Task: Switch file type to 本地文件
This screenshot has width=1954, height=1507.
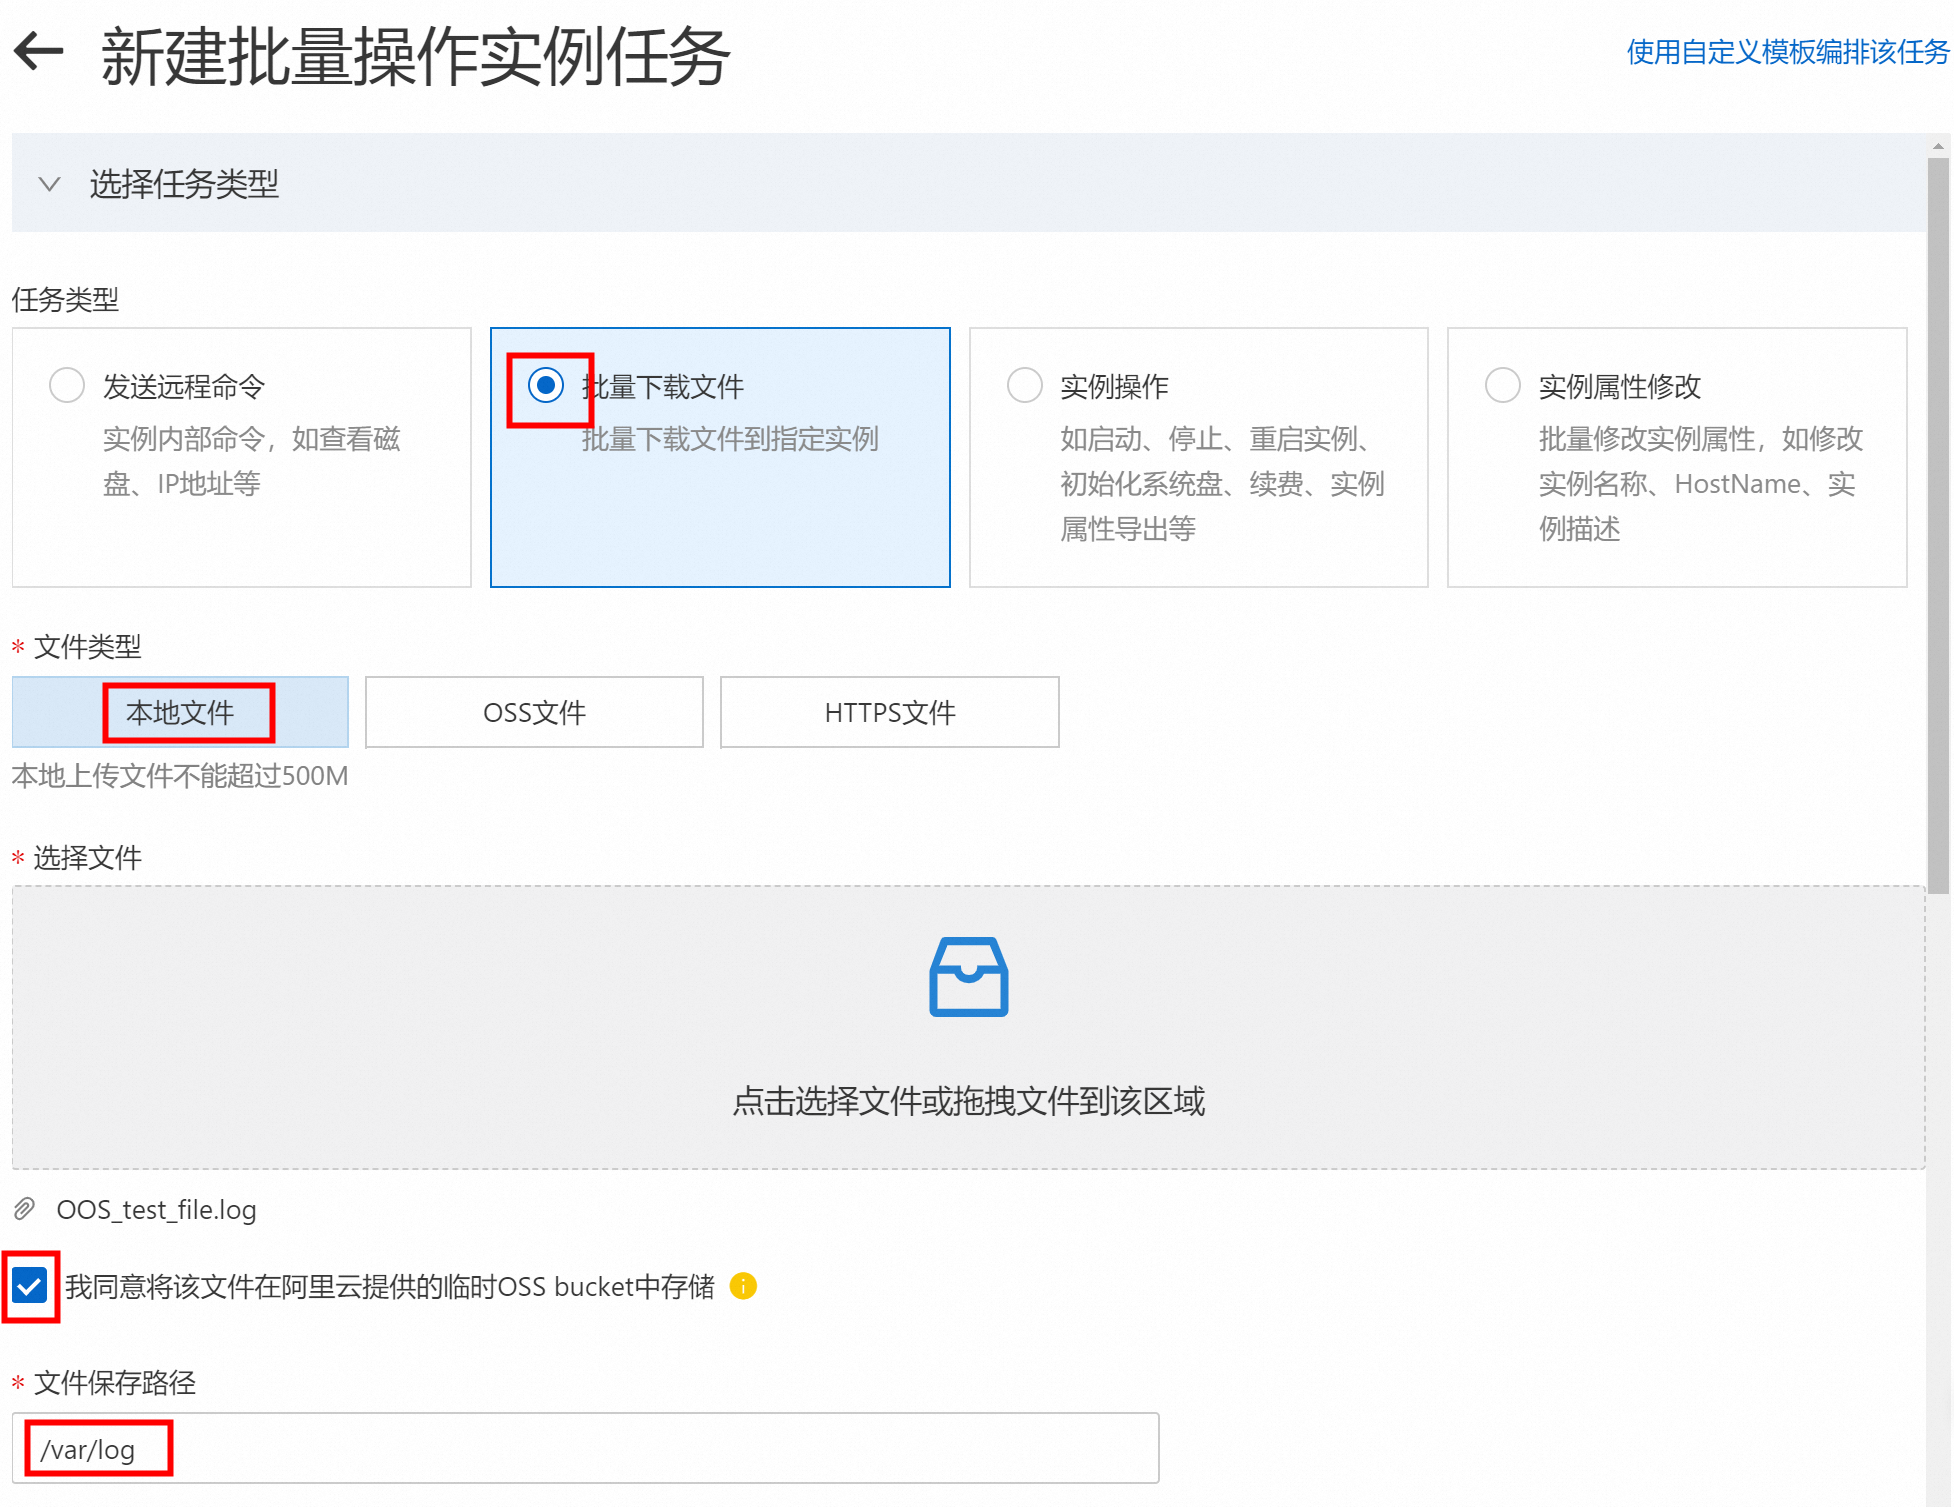Action: [180, 713]
